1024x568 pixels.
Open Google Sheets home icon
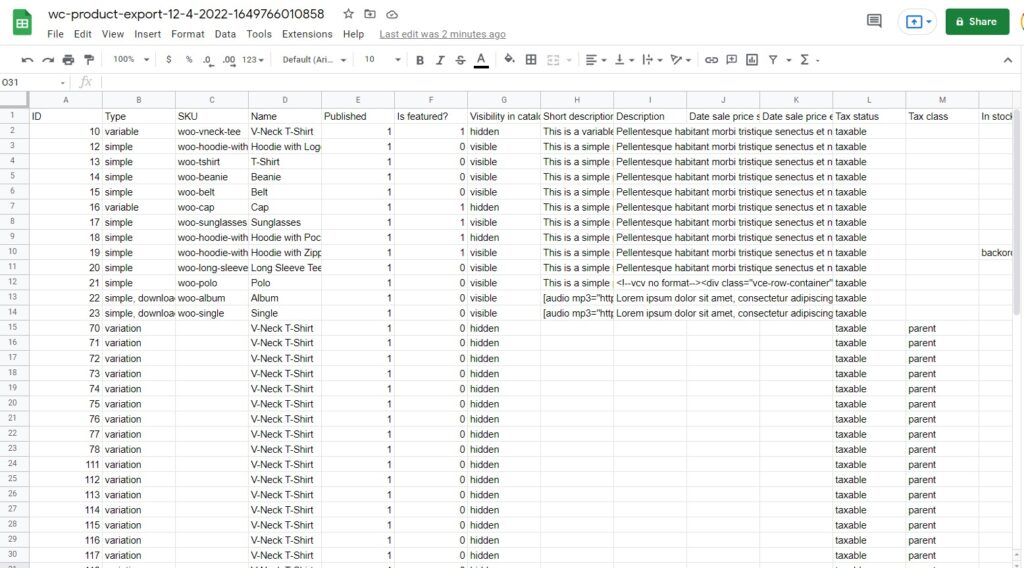pos(22,22)
